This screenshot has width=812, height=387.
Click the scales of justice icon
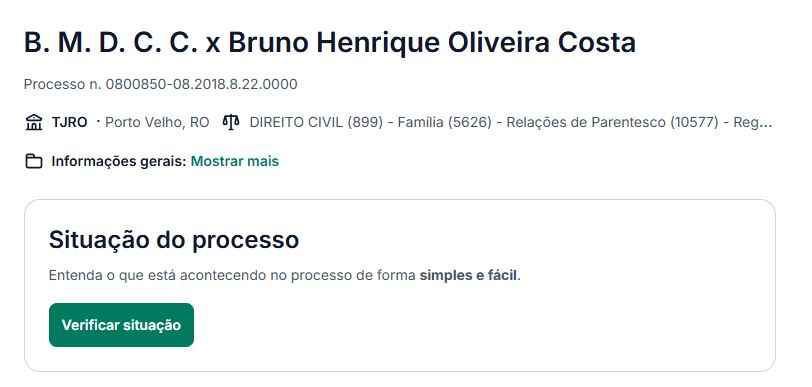(231, 122)
